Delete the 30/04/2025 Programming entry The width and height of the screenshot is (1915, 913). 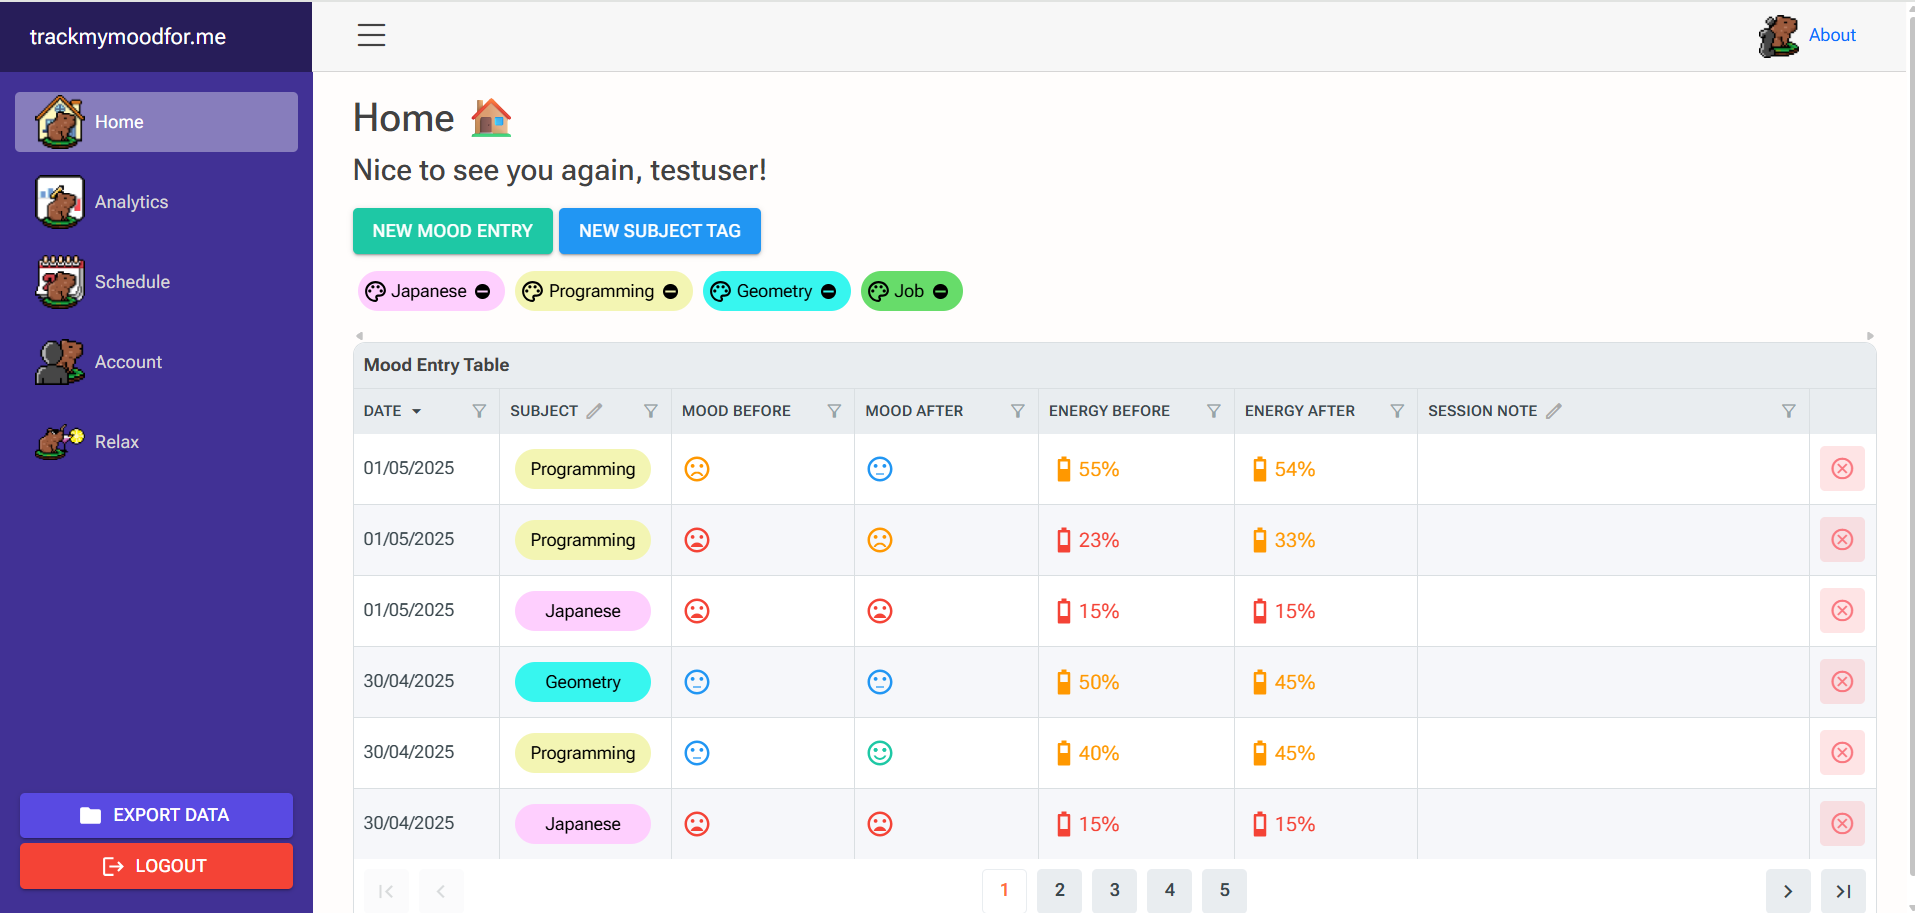point(1842,753)
